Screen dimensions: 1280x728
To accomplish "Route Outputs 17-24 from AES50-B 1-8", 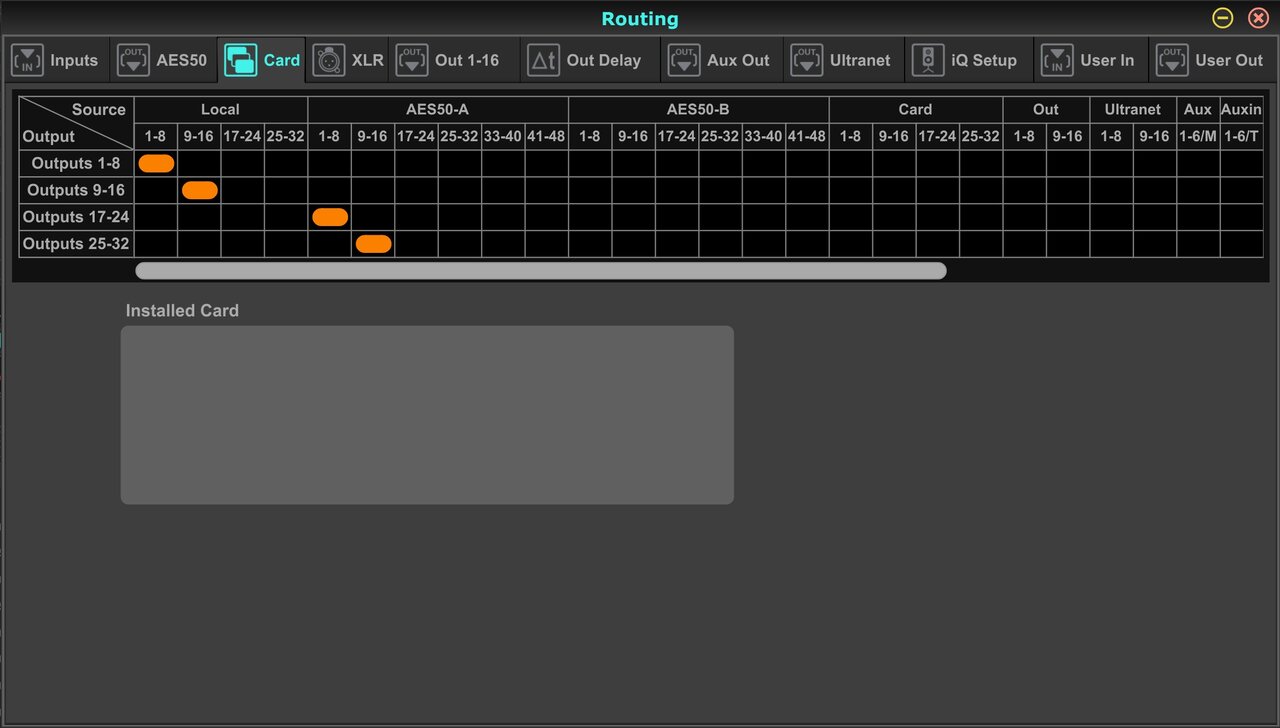I will point(590,217).
